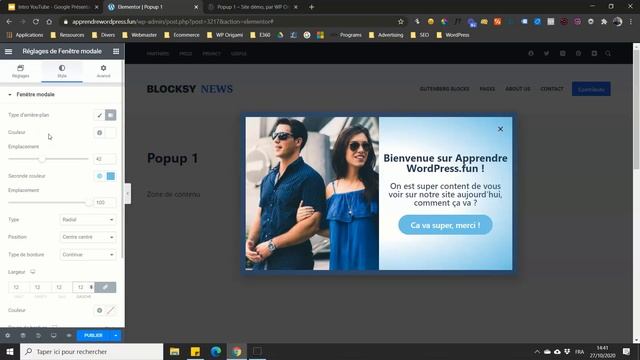The image size is (640, 360).
Task: Bookmark this page with the star icon
Action: (x=401, y=22)
